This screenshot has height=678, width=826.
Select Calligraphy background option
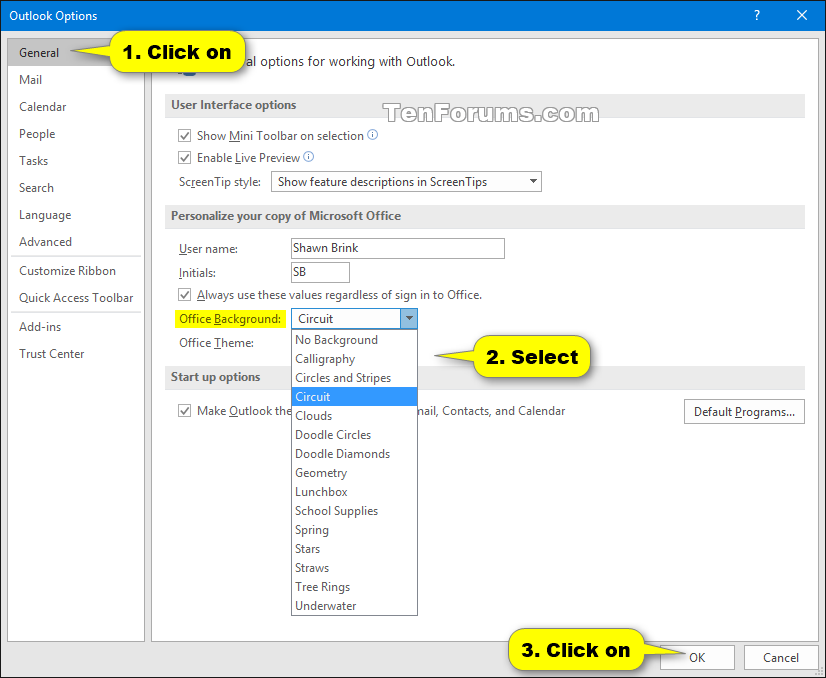pos(354,359)
